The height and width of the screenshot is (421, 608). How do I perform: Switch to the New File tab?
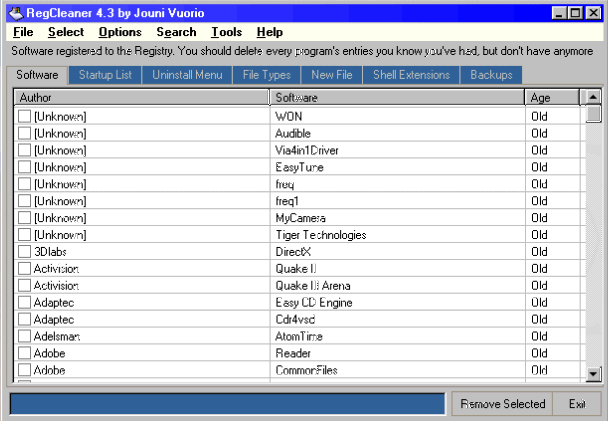[332, 75]
